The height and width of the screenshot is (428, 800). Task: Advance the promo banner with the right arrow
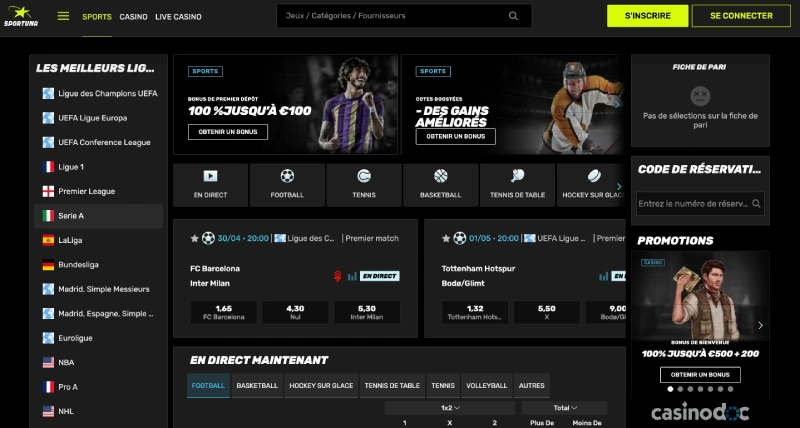tap(617, 105)
